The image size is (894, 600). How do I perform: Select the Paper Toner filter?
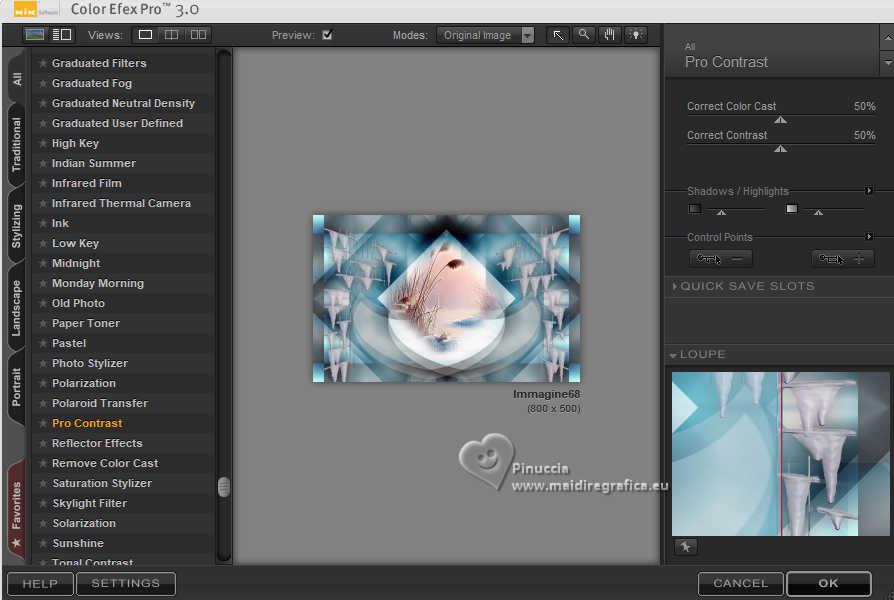[x=86, y=323]
